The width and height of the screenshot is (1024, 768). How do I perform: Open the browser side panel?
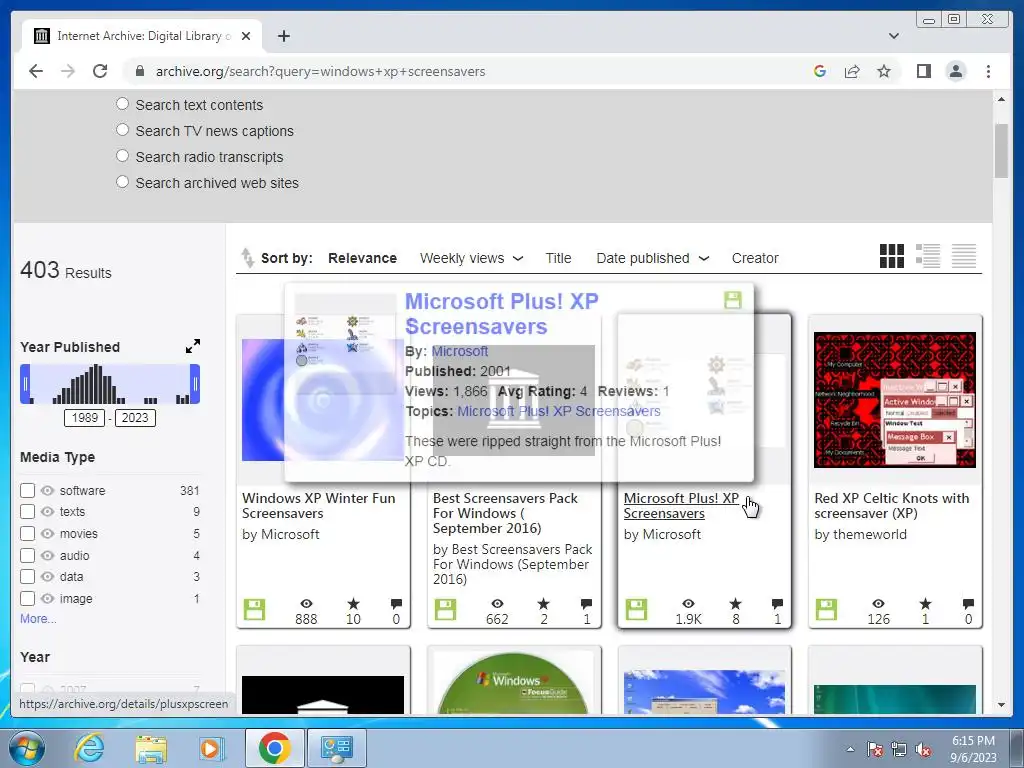click(923, 71)
